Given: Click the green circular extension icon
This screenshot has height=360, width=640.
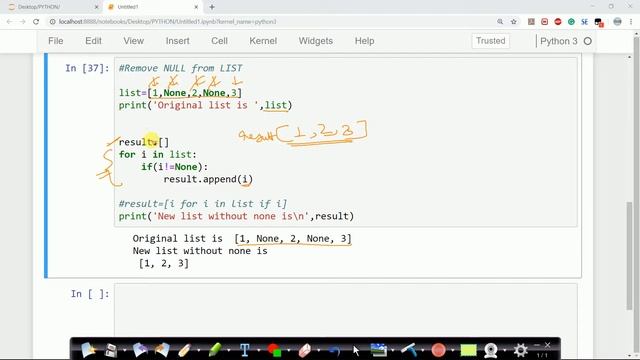Looking at the screenshot, I should click(571, 22).
